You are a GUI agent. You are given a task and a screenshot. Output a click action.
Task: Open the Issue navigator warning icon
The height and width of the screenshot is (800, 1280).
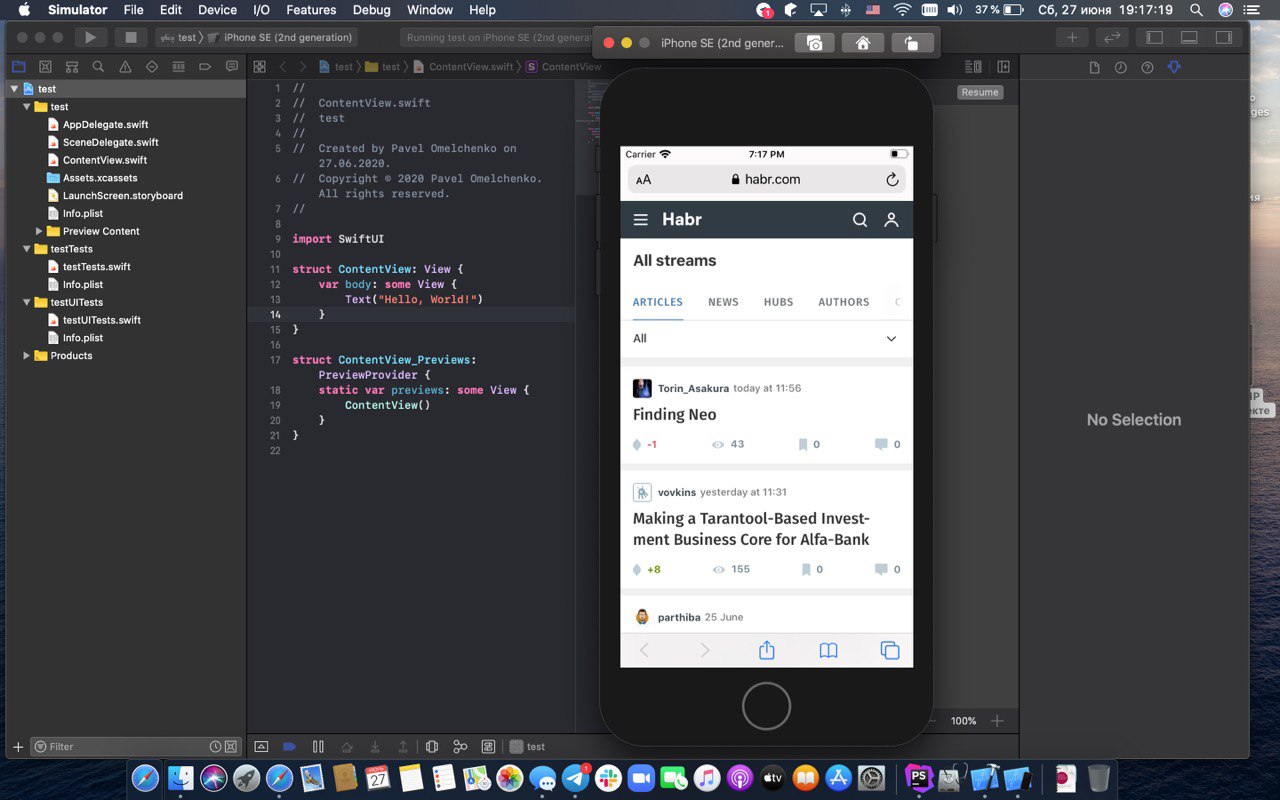tap(125, 67)
